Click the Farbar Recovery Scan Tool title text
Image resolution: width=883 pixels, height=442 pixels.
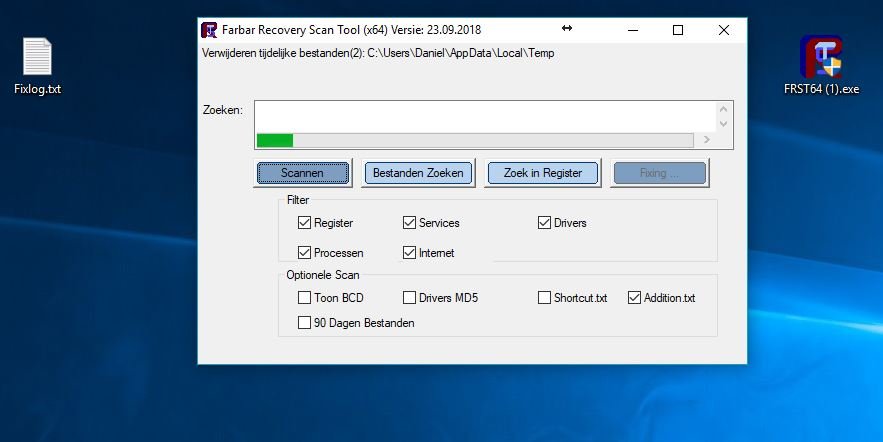(351, 30)
